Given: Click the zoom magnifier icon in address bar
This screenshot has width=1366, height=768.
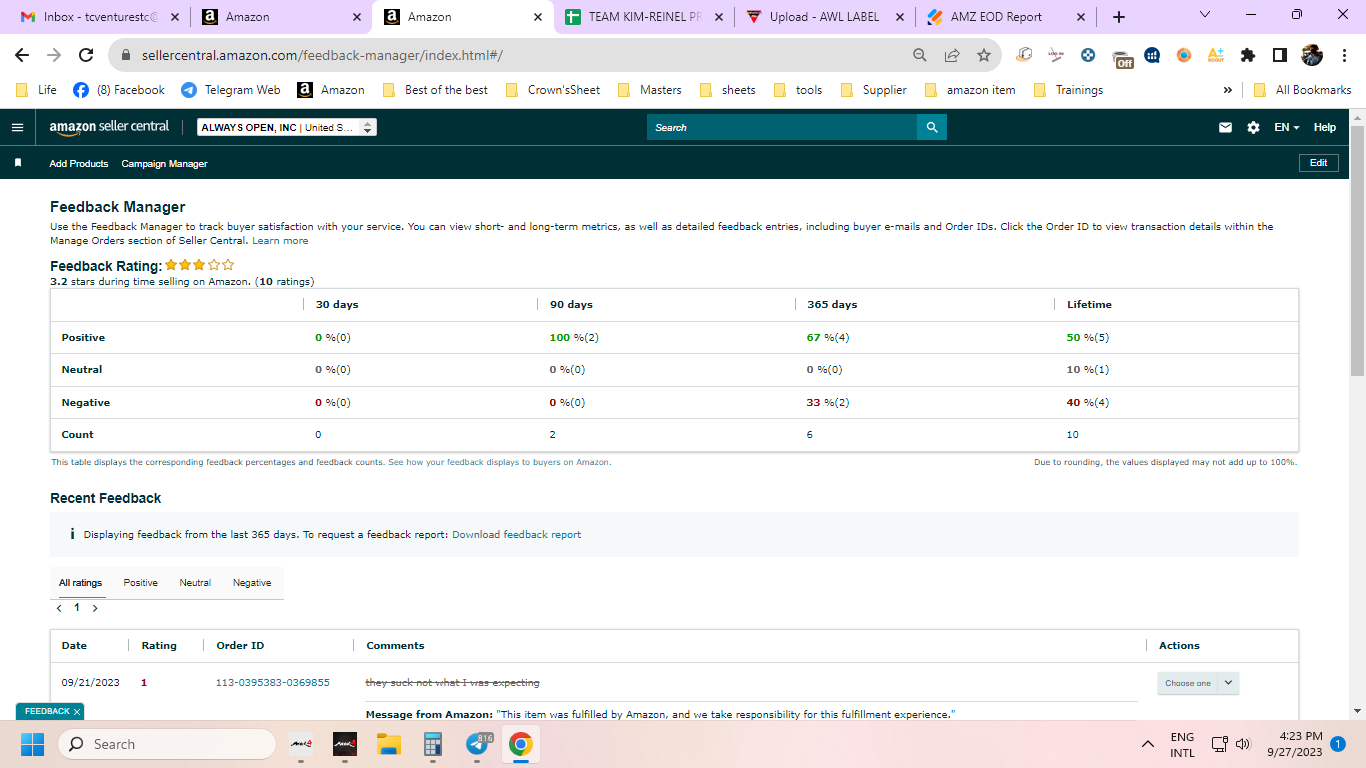Looking at the screenshot, I should (920, 55).
